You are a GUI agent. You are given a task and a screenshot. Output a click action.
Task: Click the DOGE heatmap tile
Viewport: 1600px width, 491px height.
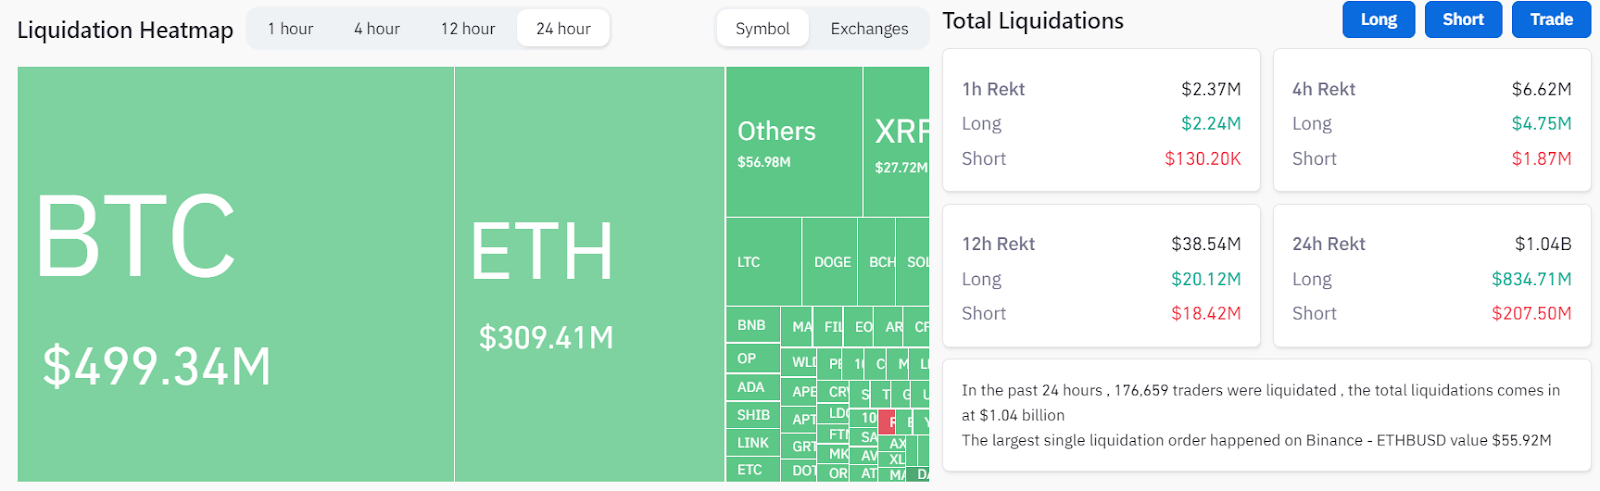pos(830,262)
